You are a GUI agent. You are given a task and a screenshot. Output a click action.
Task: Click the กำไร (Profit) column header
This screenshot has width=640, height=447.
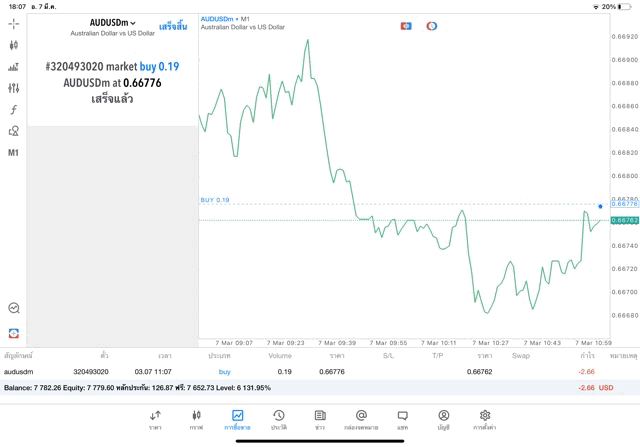point(587,355)
